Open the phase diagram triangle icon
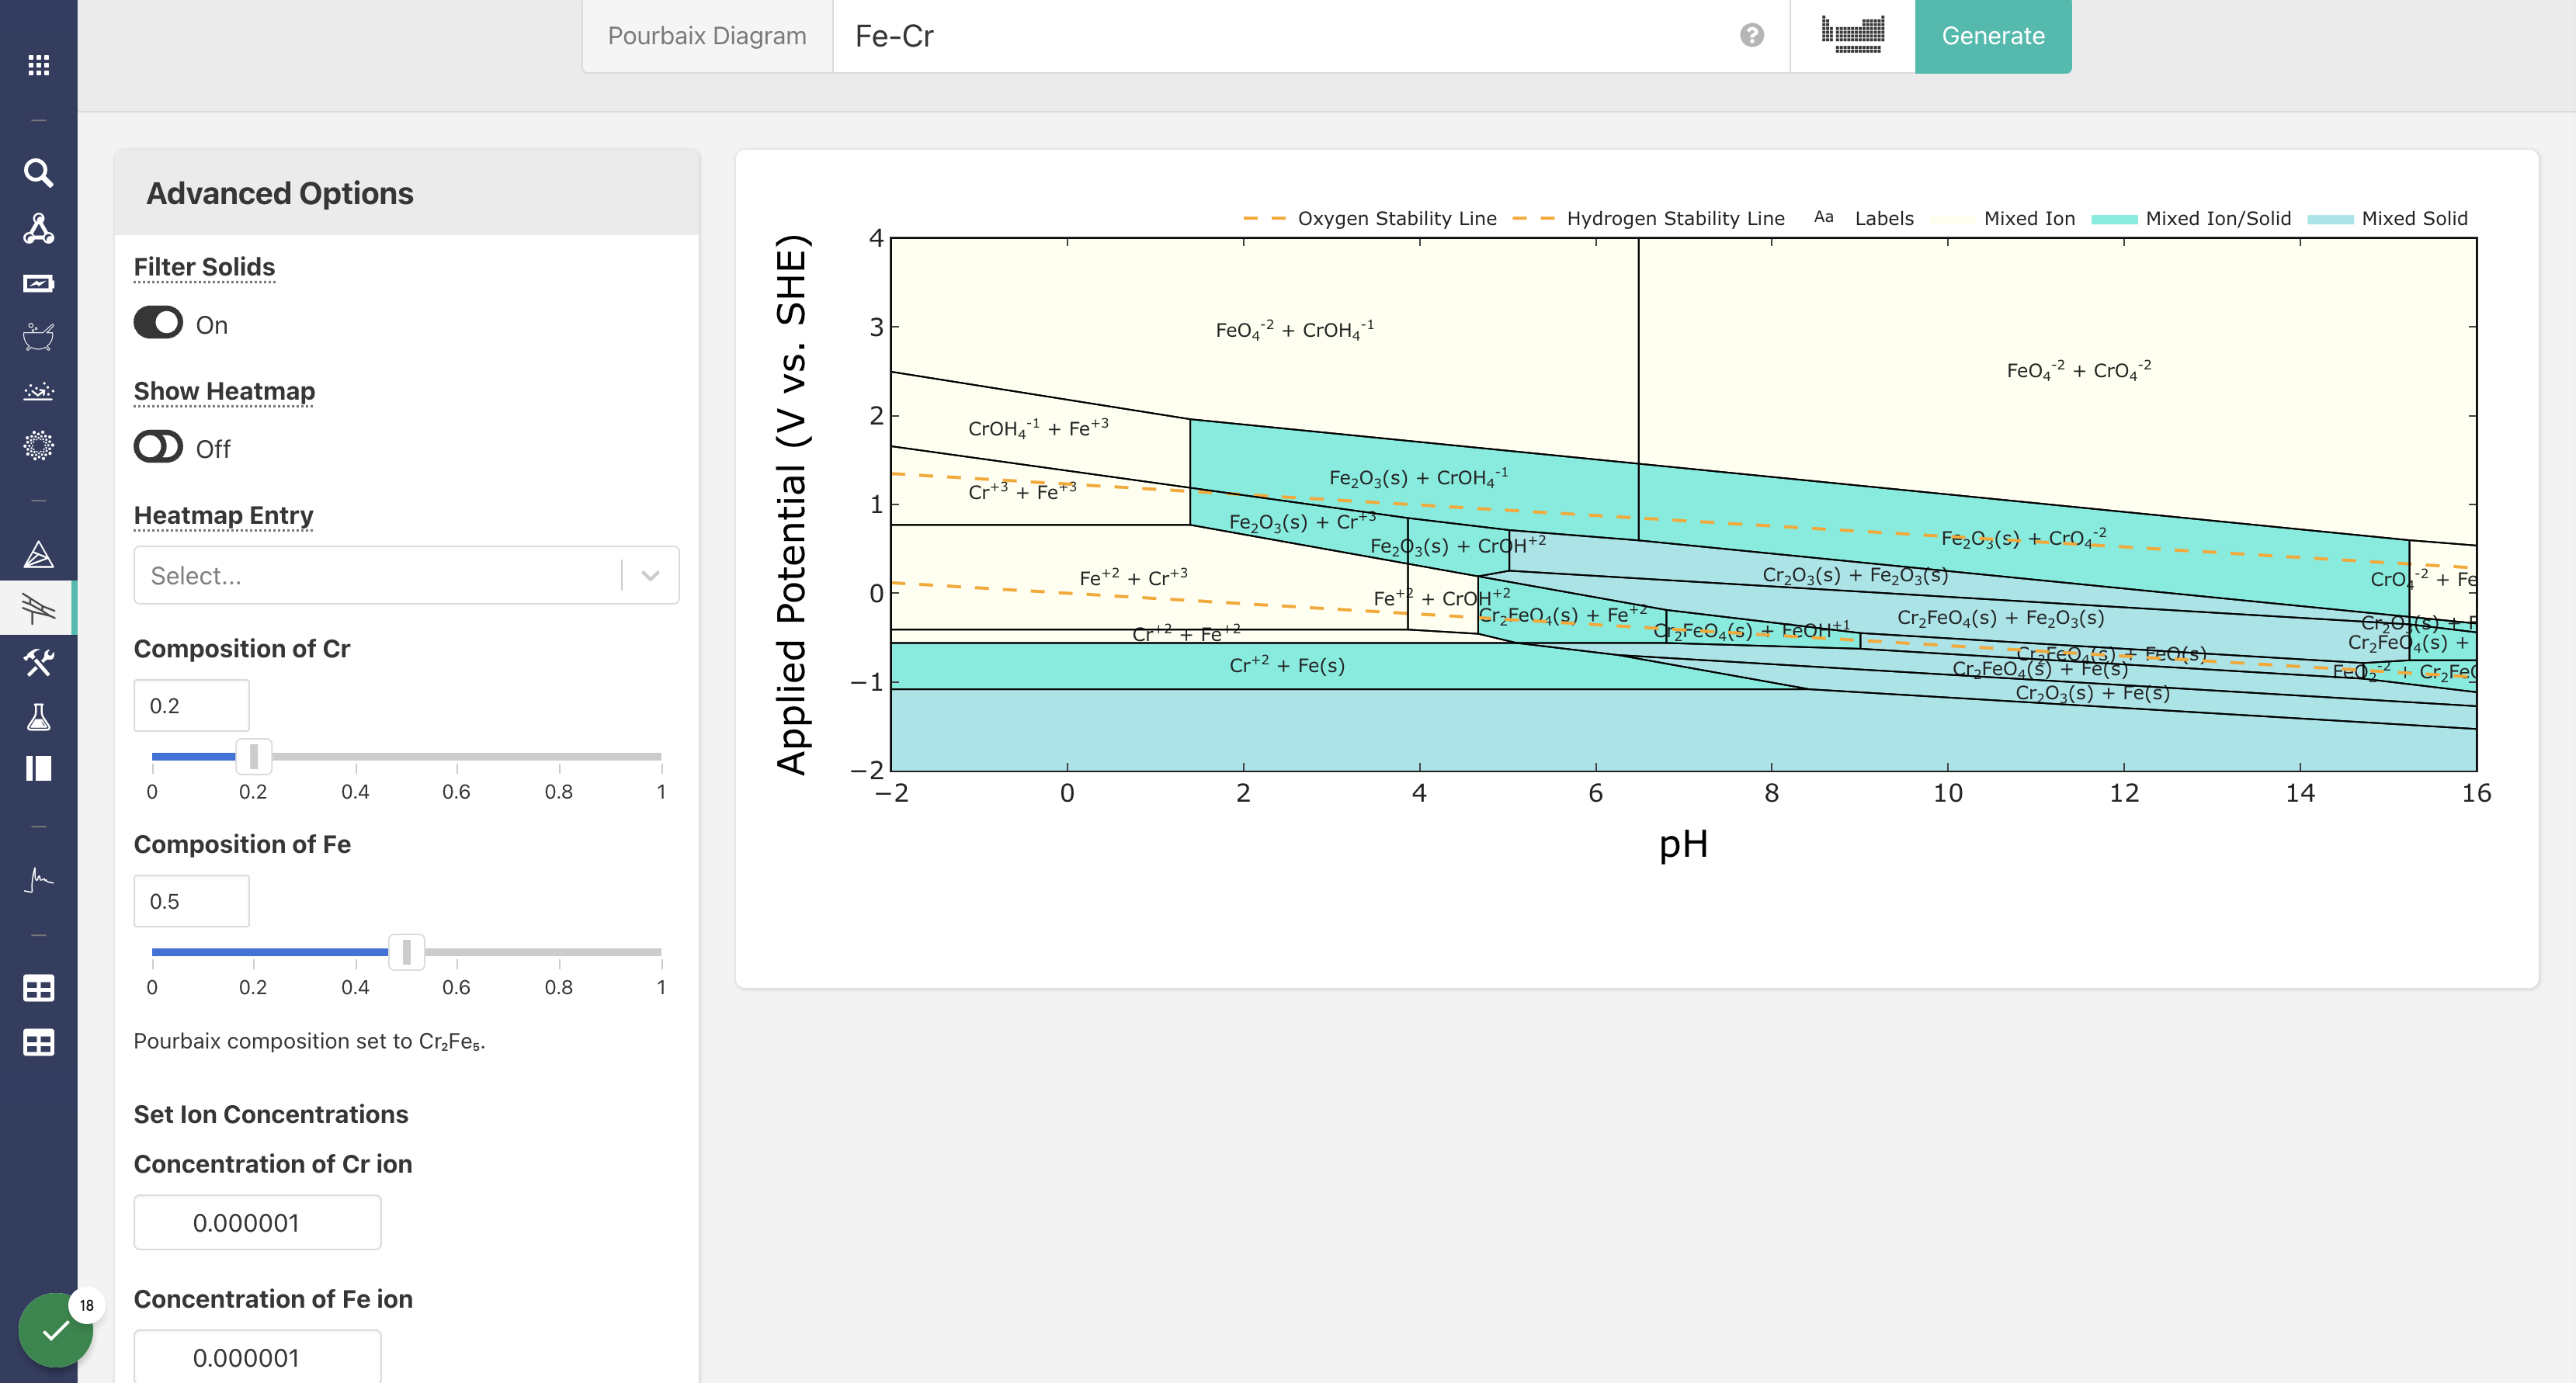The image size is (2576, 1383). [38, 554]
